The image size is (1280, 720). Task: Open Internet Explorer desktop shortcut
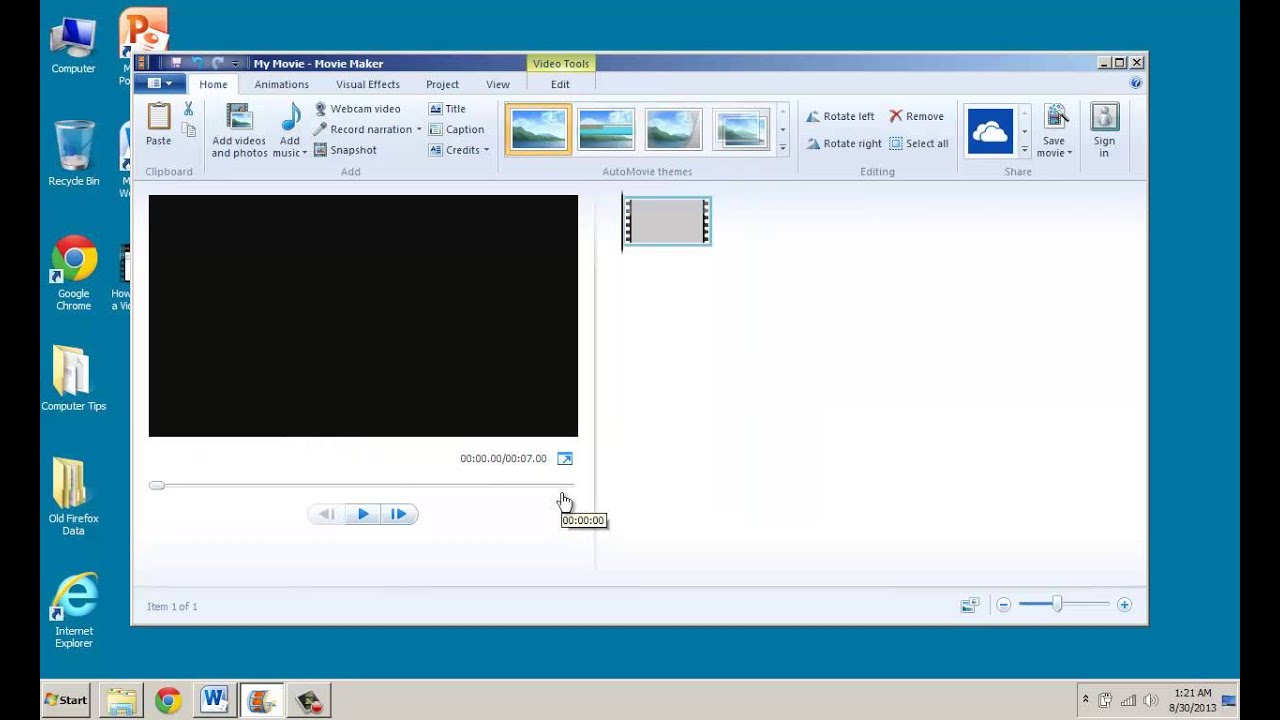[74, 610]
